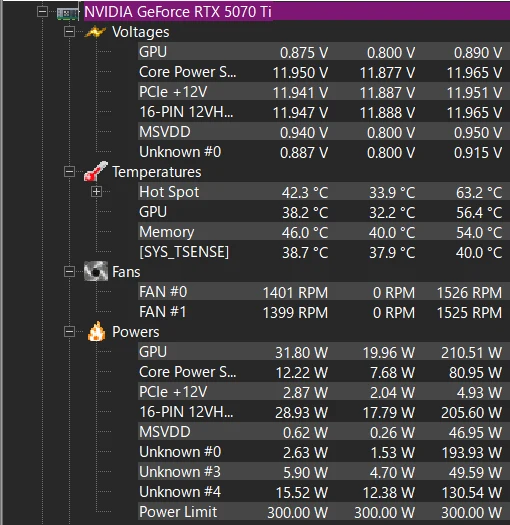
Task: Select MSVDD under Voltages
Action: pos(165,132)
